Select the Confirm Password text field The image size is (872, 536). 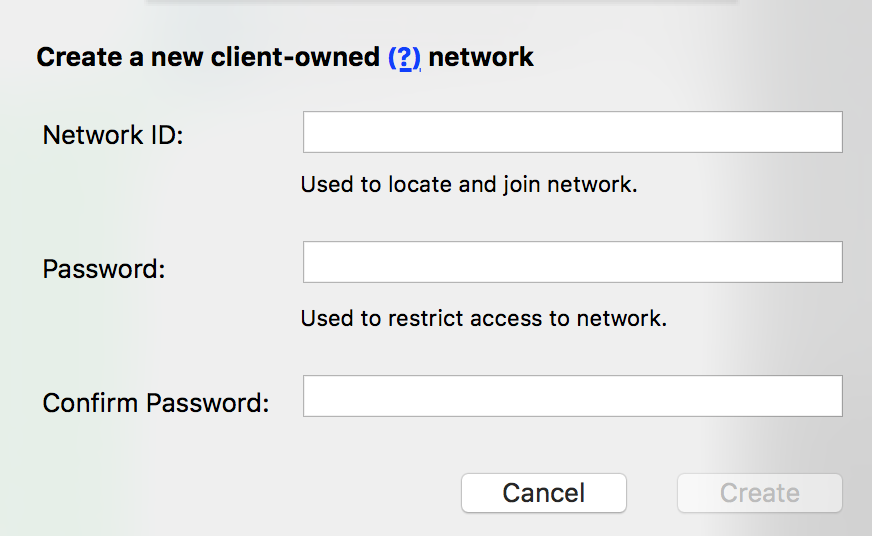(572, 396)
